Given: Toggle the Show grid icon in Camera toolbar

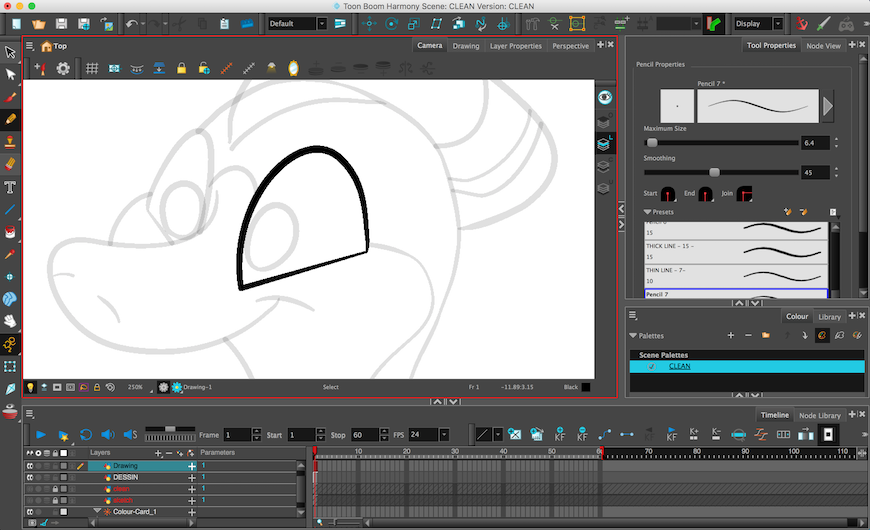Looking at the screenshot, I should 92,68.
